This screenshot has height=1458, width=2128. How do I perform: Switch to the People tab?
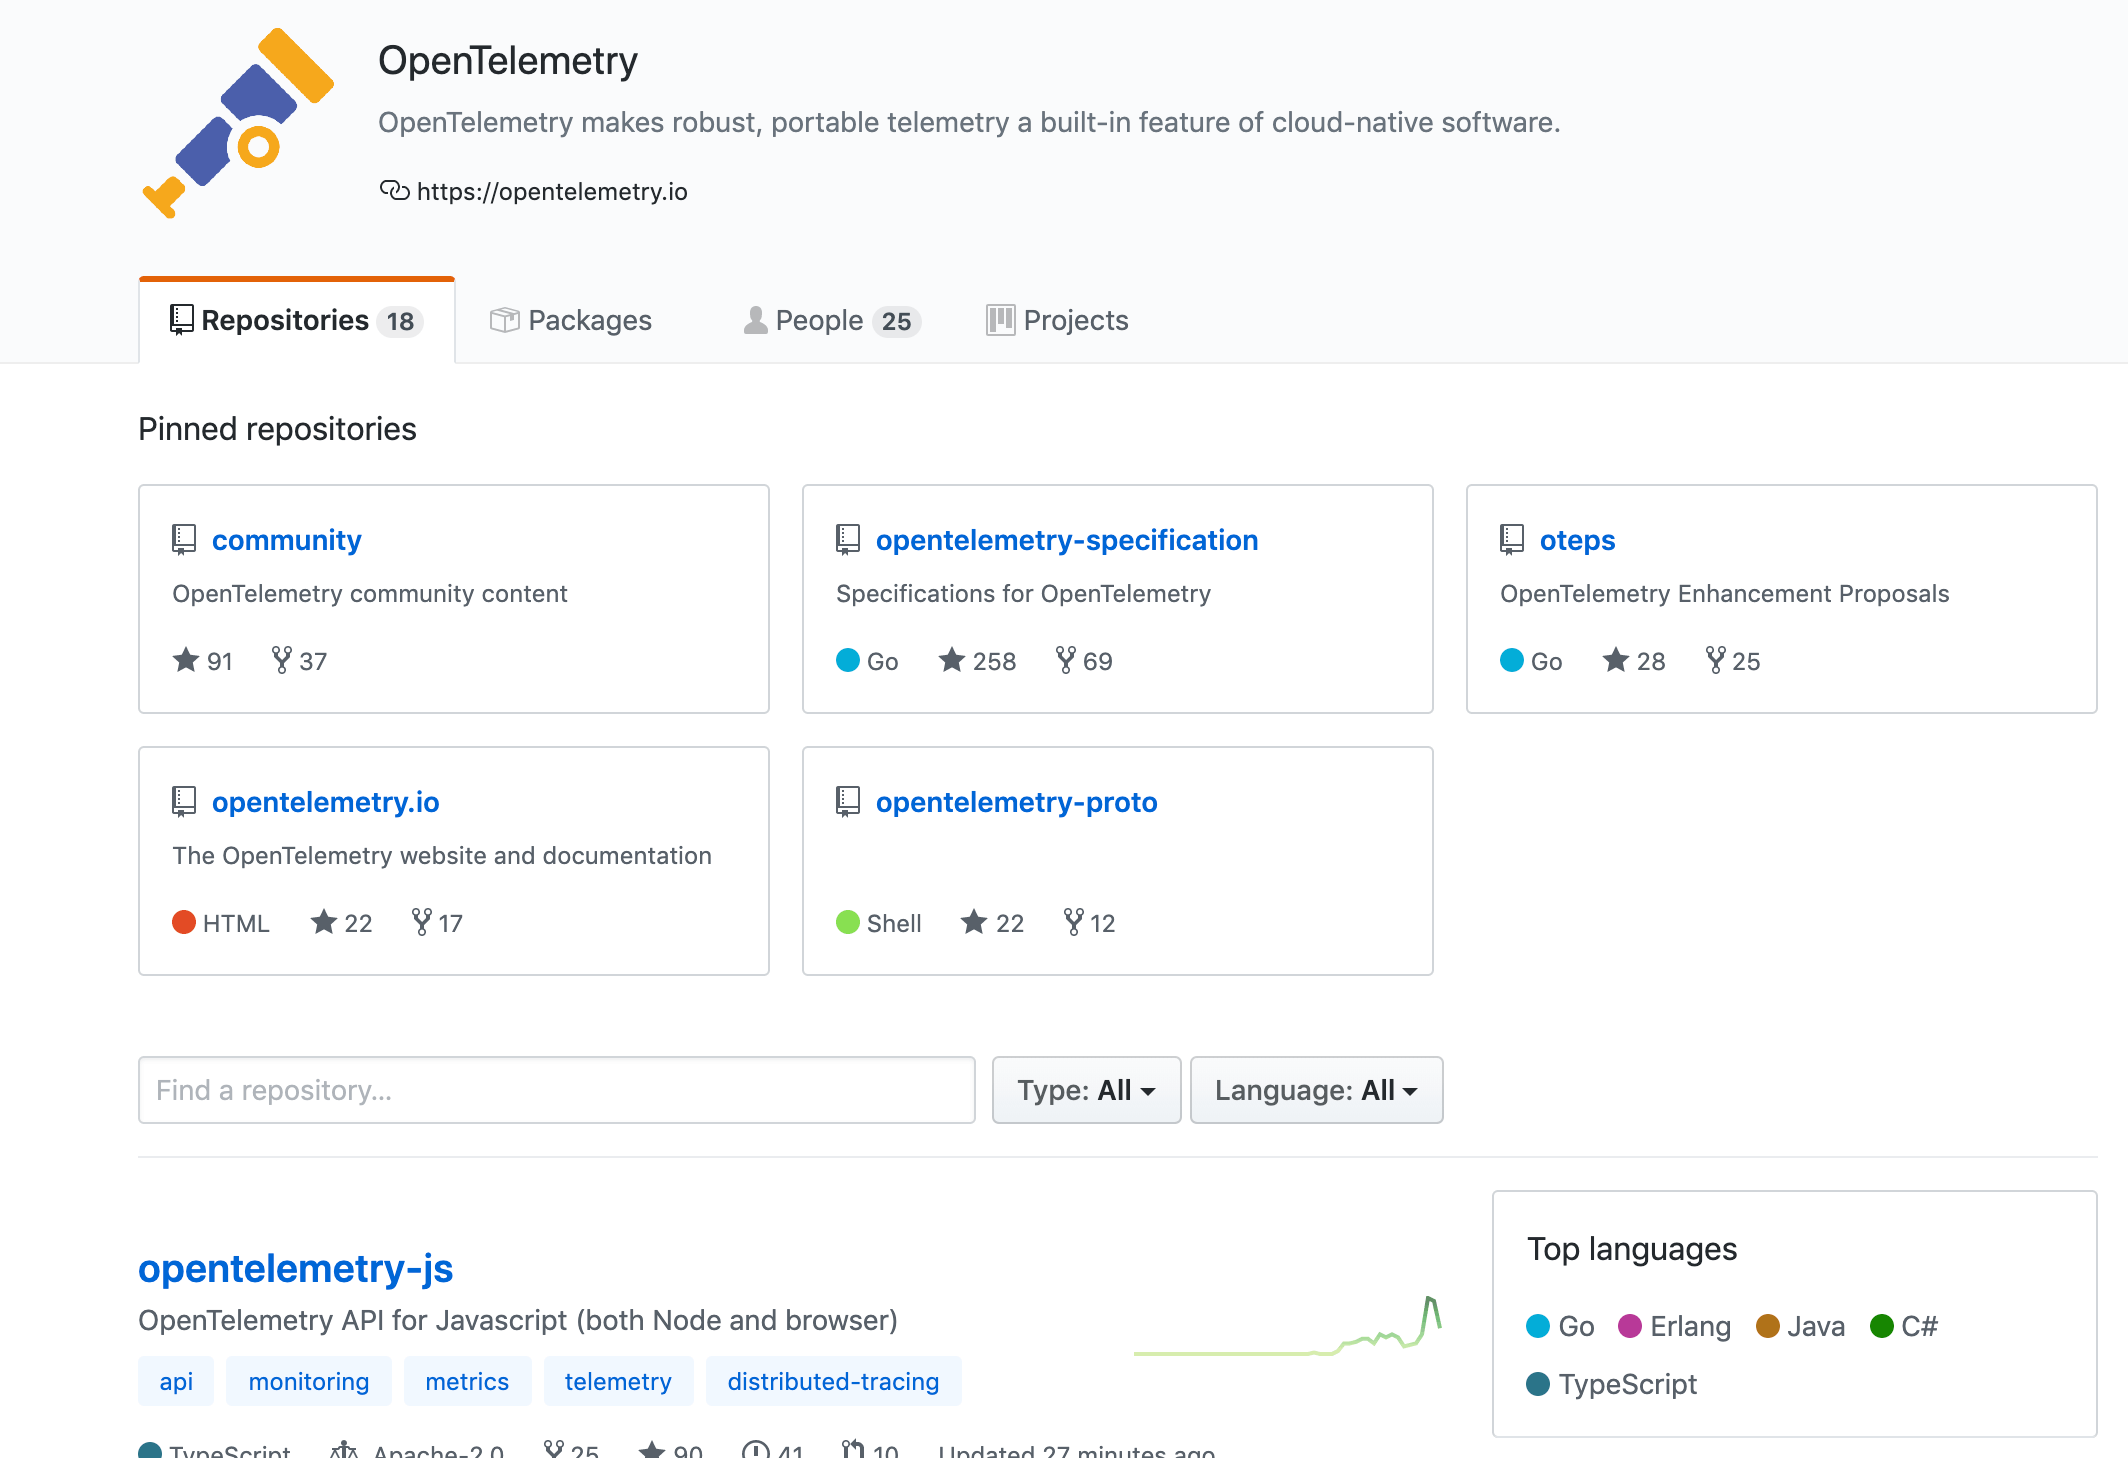832,320
